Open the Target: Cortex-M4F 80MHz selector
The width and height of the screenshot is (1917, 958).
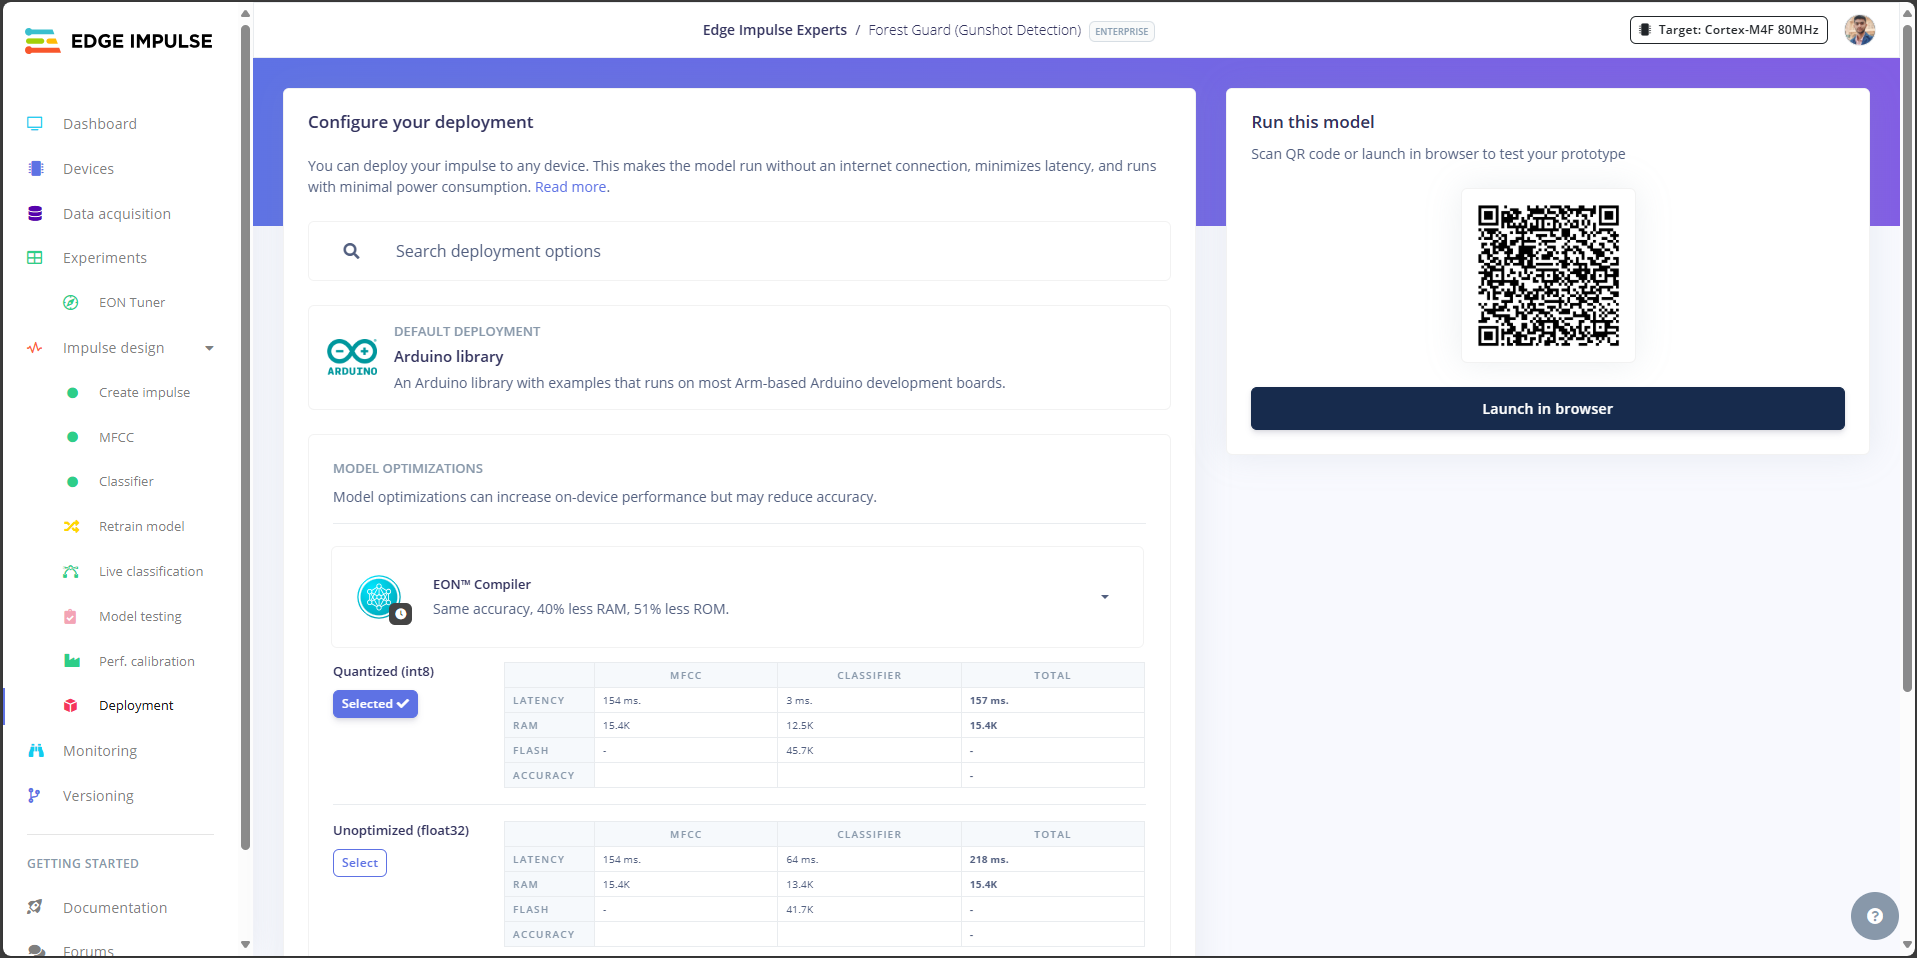point(1729,30)
